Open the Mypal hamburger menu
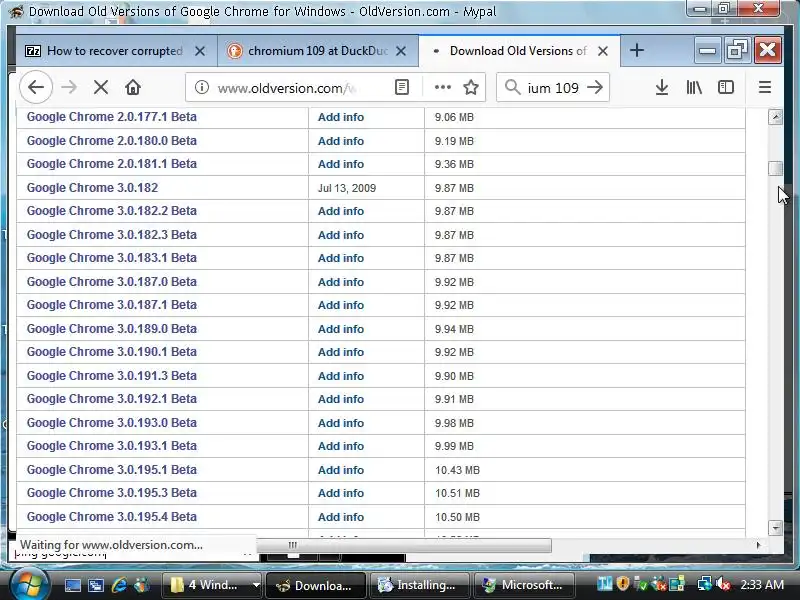 764,87
